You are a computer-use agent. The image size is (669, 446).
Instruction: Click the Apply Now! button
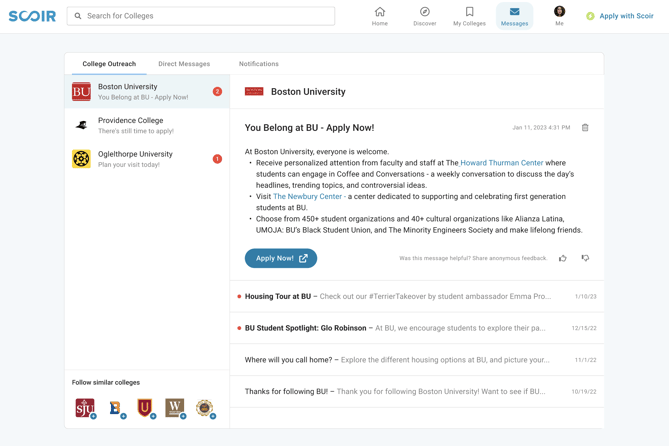(281, 258)
